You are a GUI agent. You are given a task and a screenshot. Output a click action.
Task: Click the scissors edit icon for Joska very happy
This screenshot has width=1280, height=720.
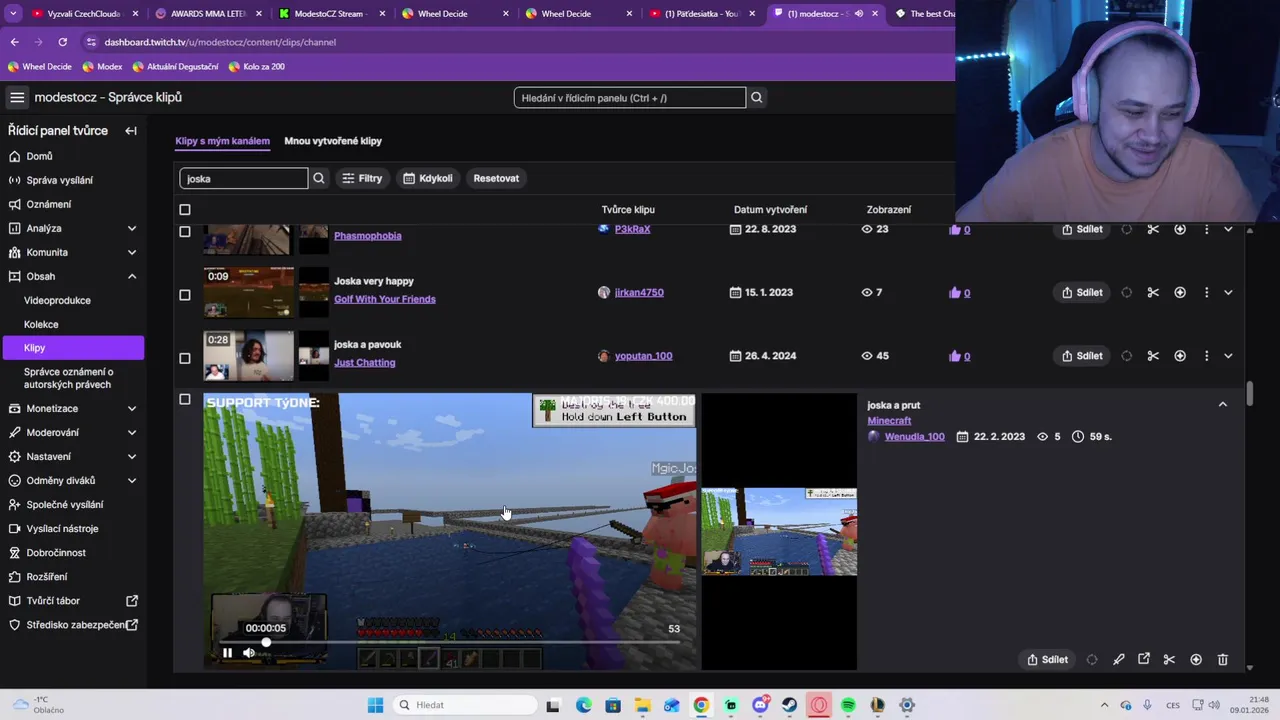[x=1153, y=292]
